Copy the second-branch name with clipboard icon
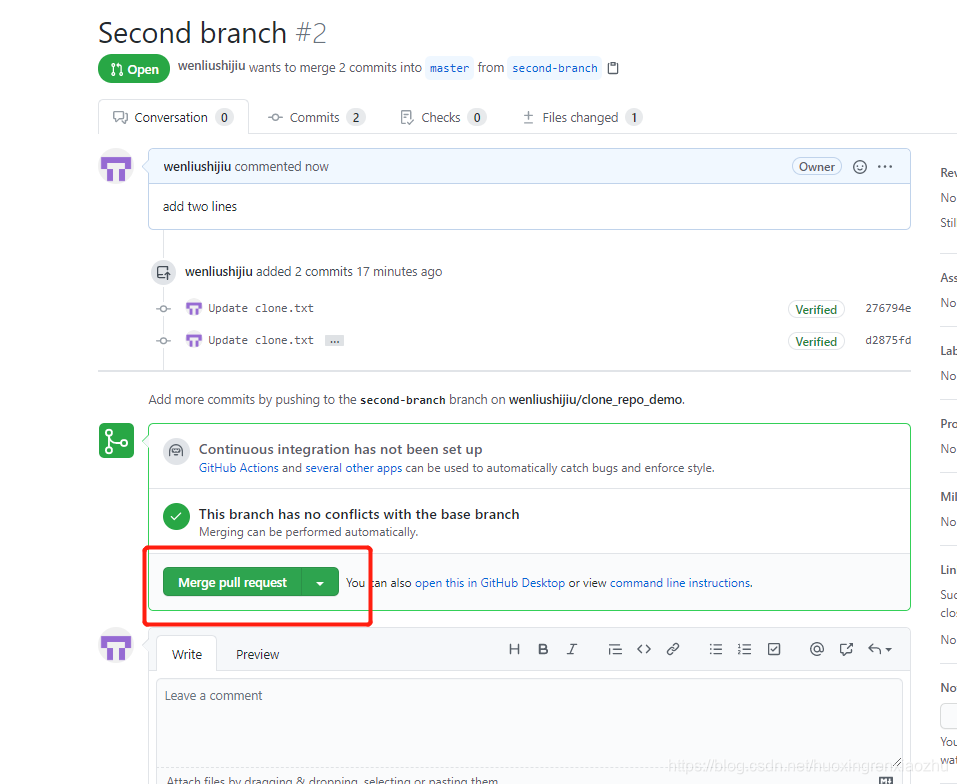This screenshot has height=784, width=957. 613,68
